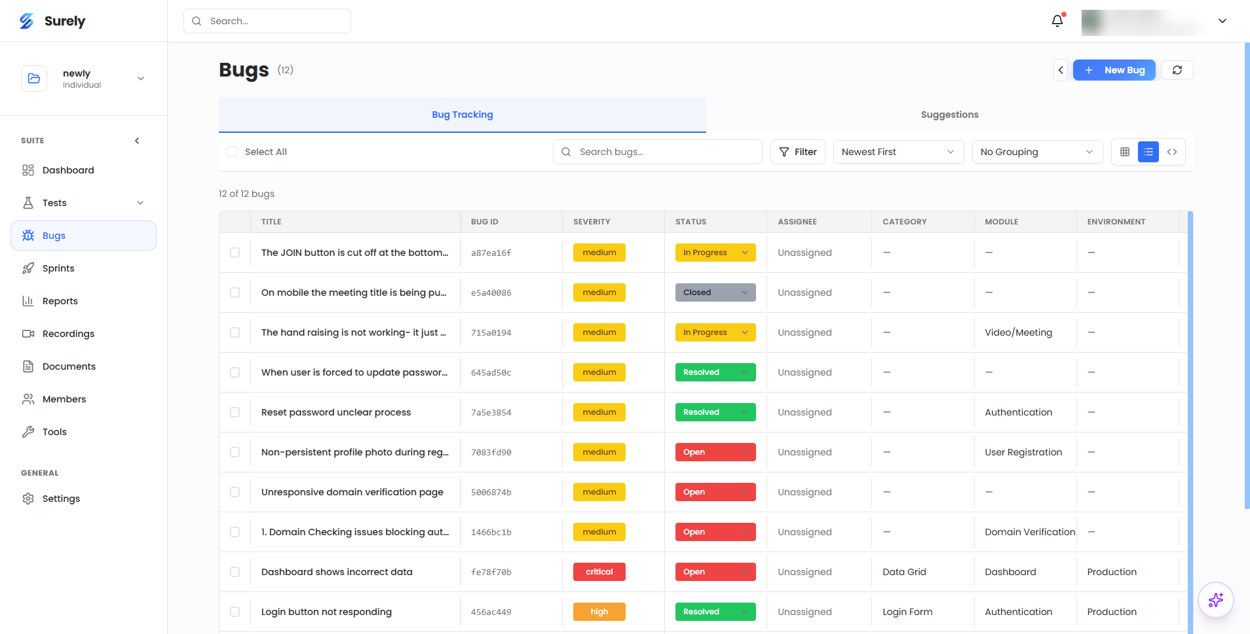
Task: Create a New Bug
Action: point(1114,70)
